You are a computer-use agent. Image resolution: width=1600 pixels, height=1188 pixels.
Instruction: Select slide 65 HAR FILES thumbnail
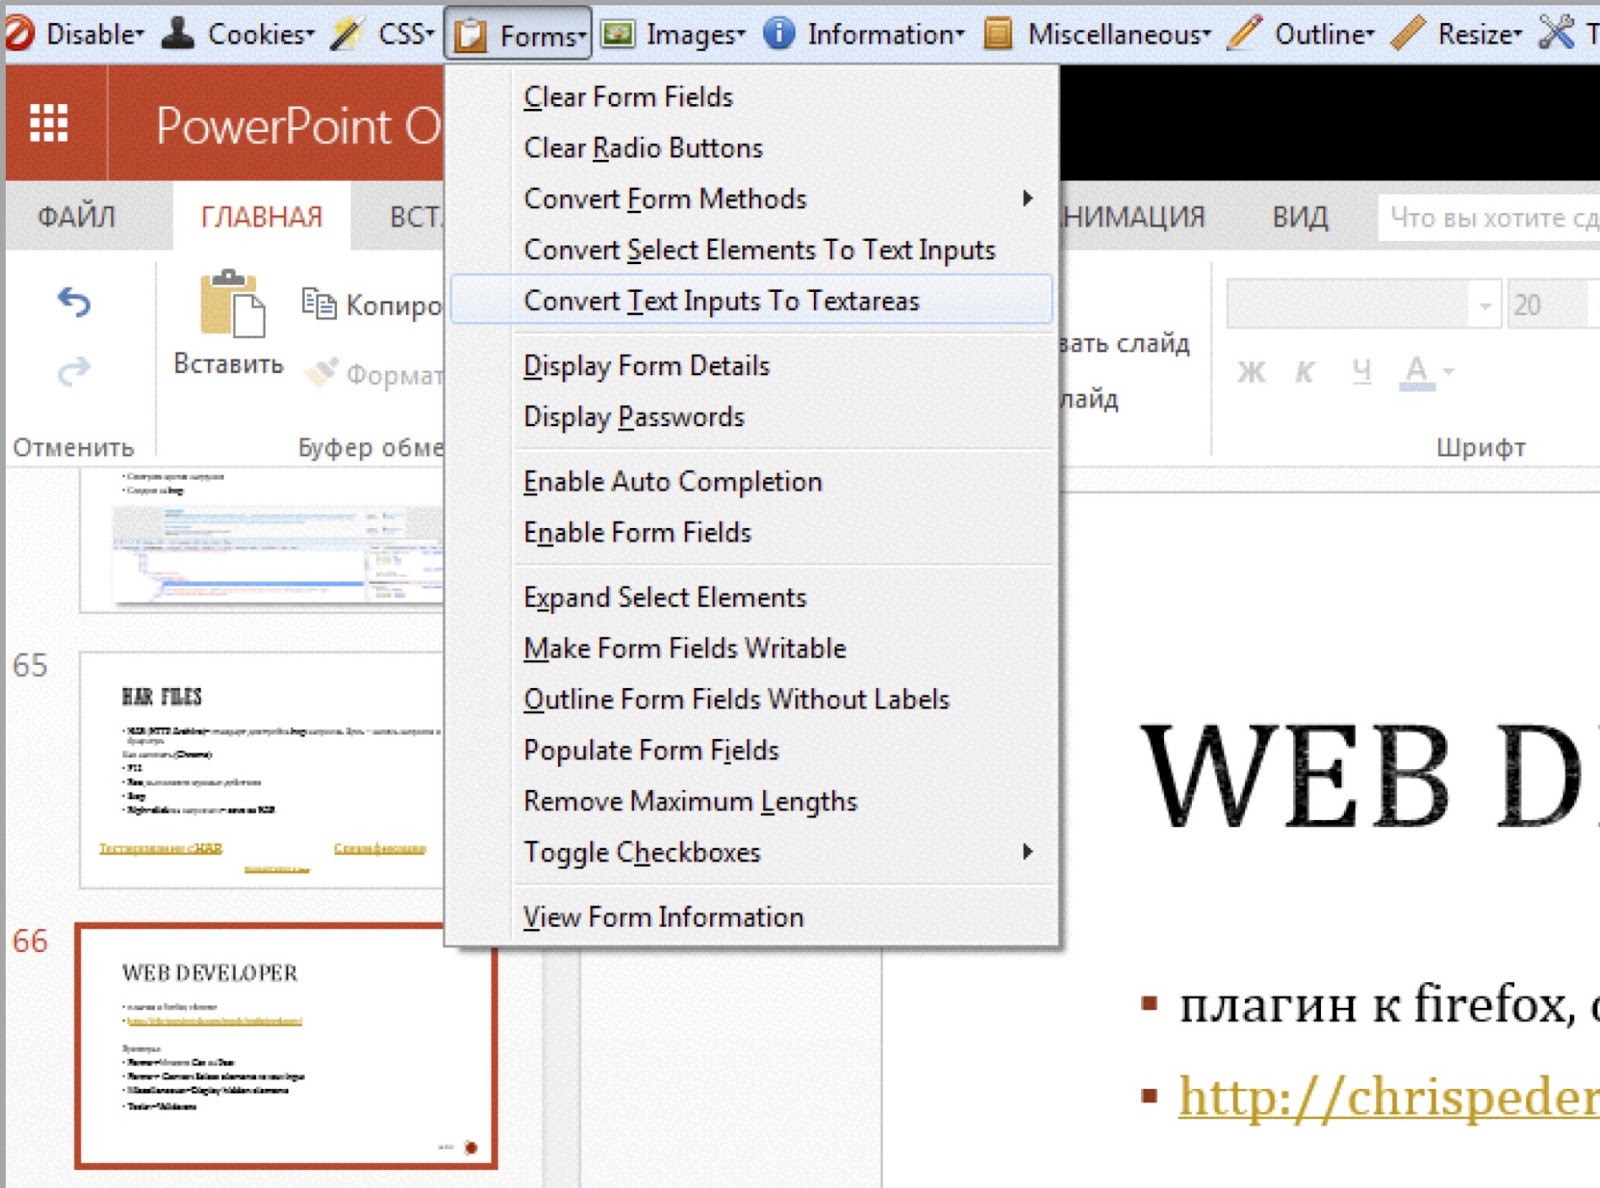pos(263,770)
